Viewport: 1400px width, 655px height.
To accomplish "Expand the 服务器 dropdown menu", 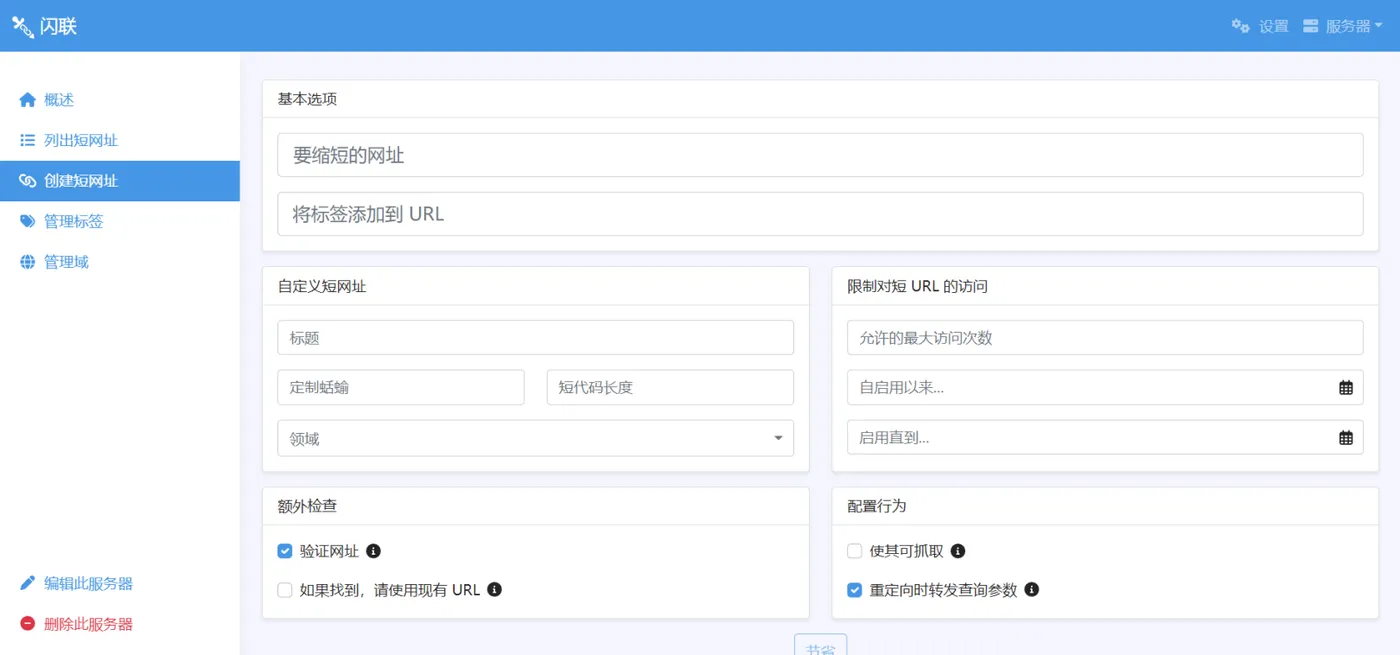I will click(x=1343, y=26).
